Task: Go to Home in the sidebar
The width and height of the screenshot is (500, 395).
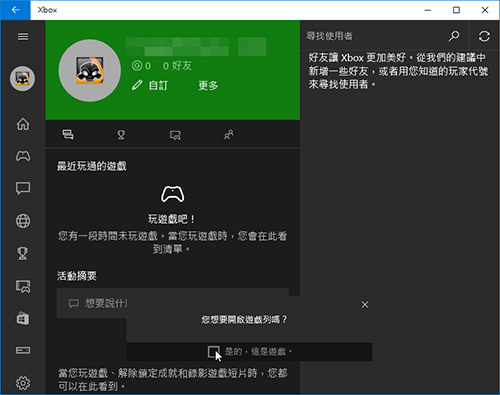Action: 23,124
